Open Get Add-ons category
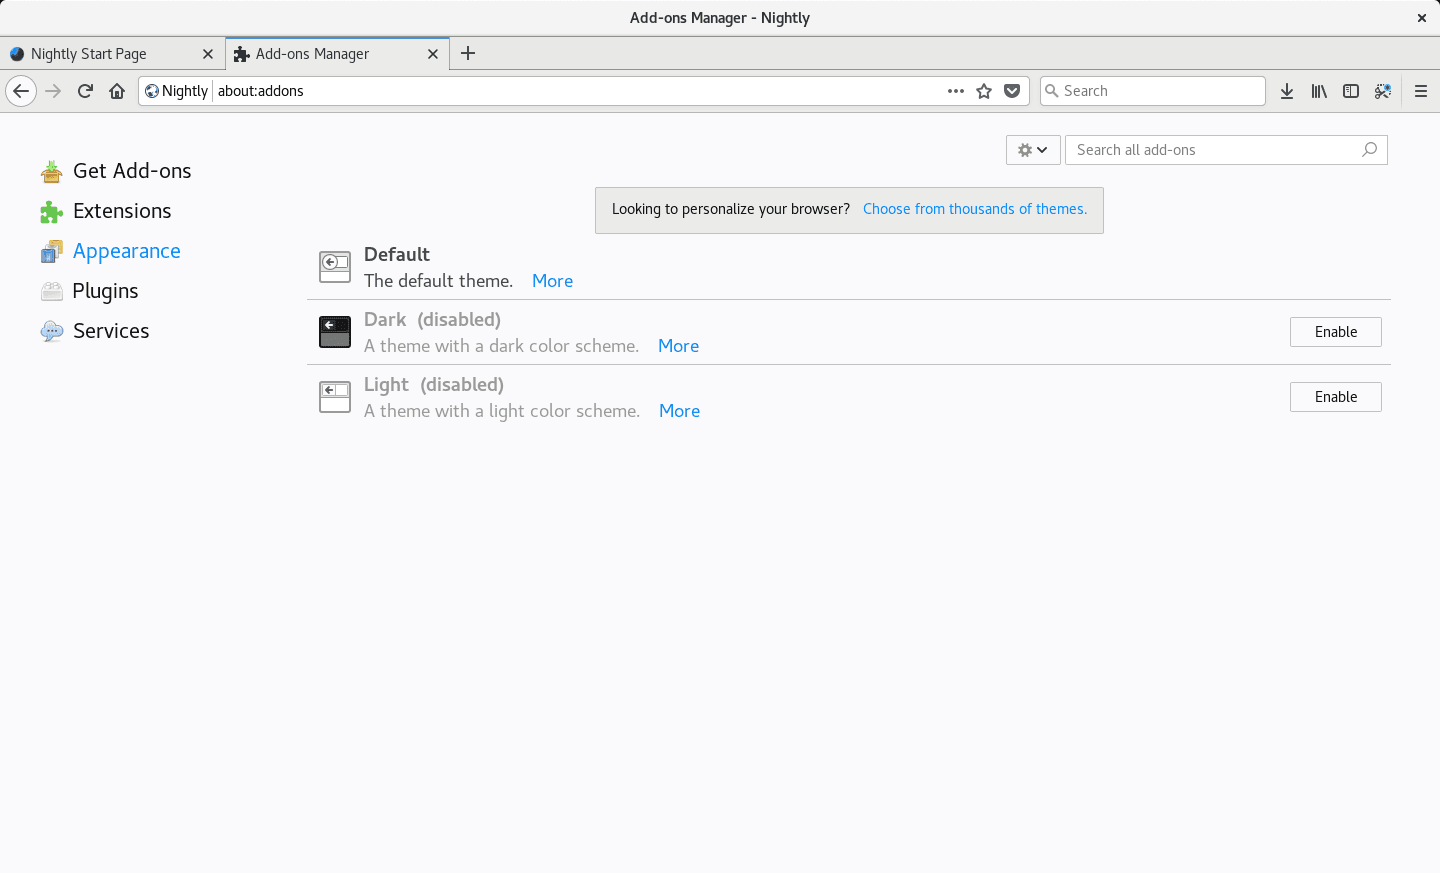Screen dimensions: 1440x873 [x=116, y=171]
